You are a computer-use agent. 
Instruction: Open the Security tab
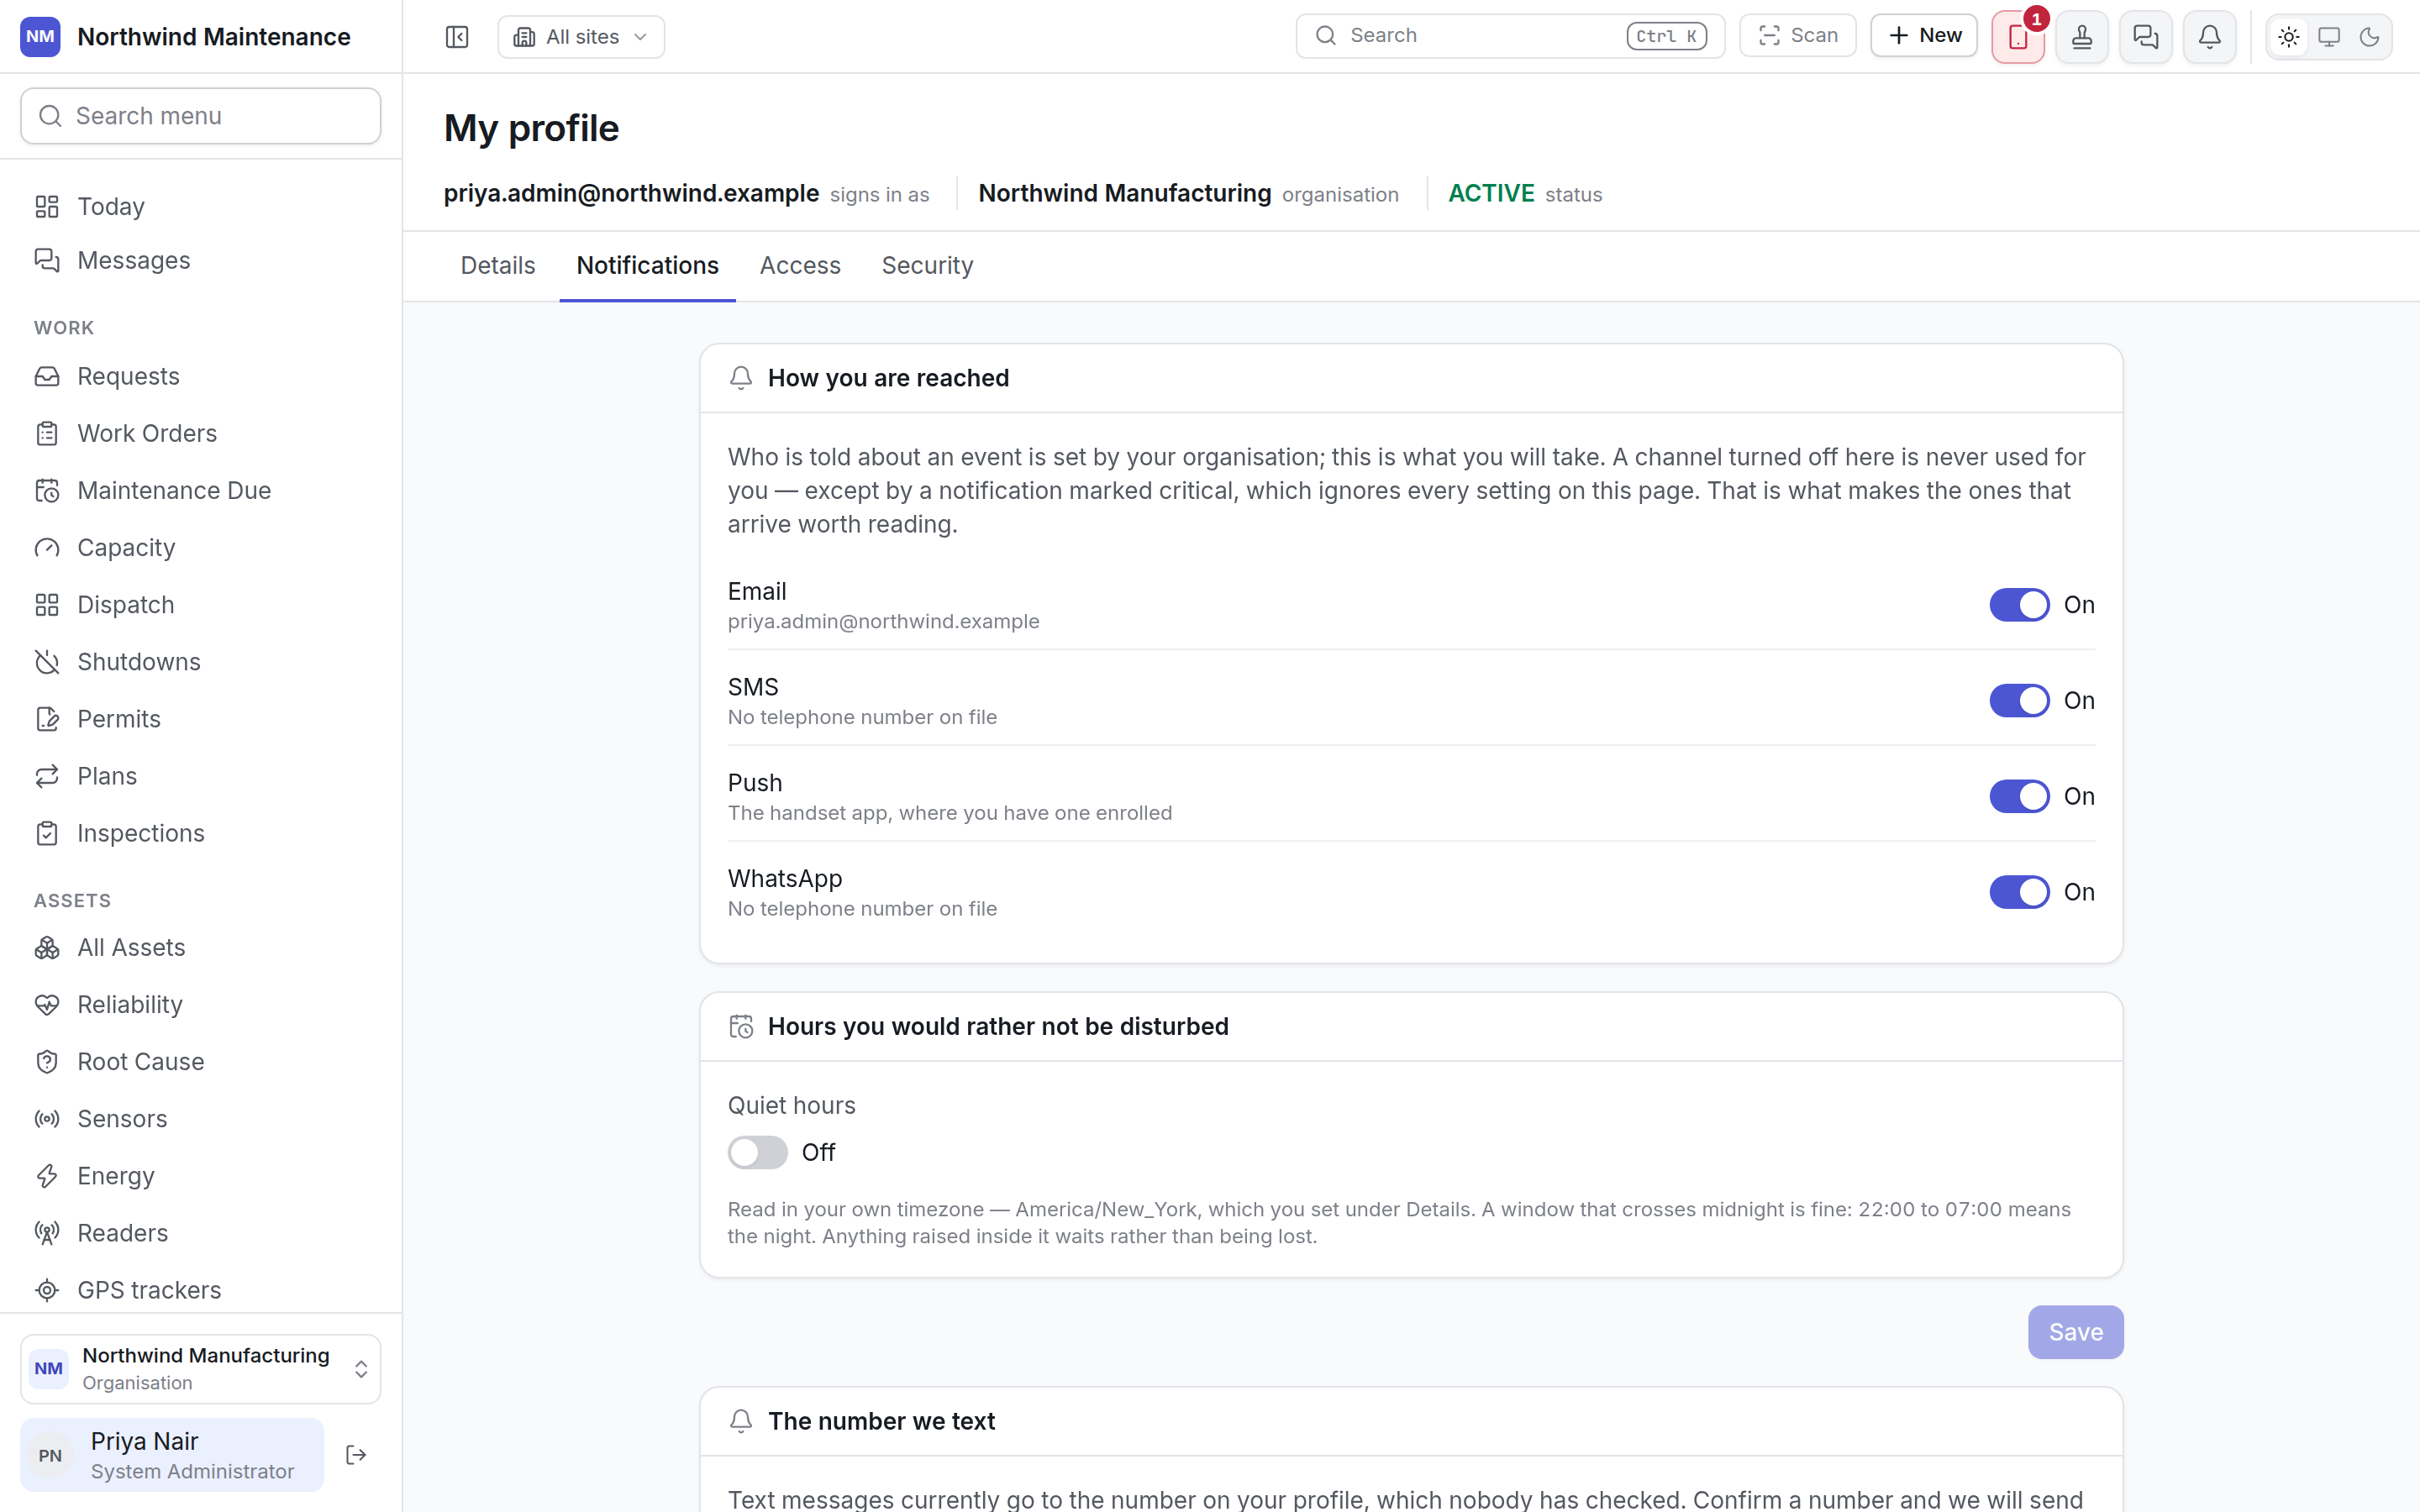pyautogui.click(x=927, y=266)
